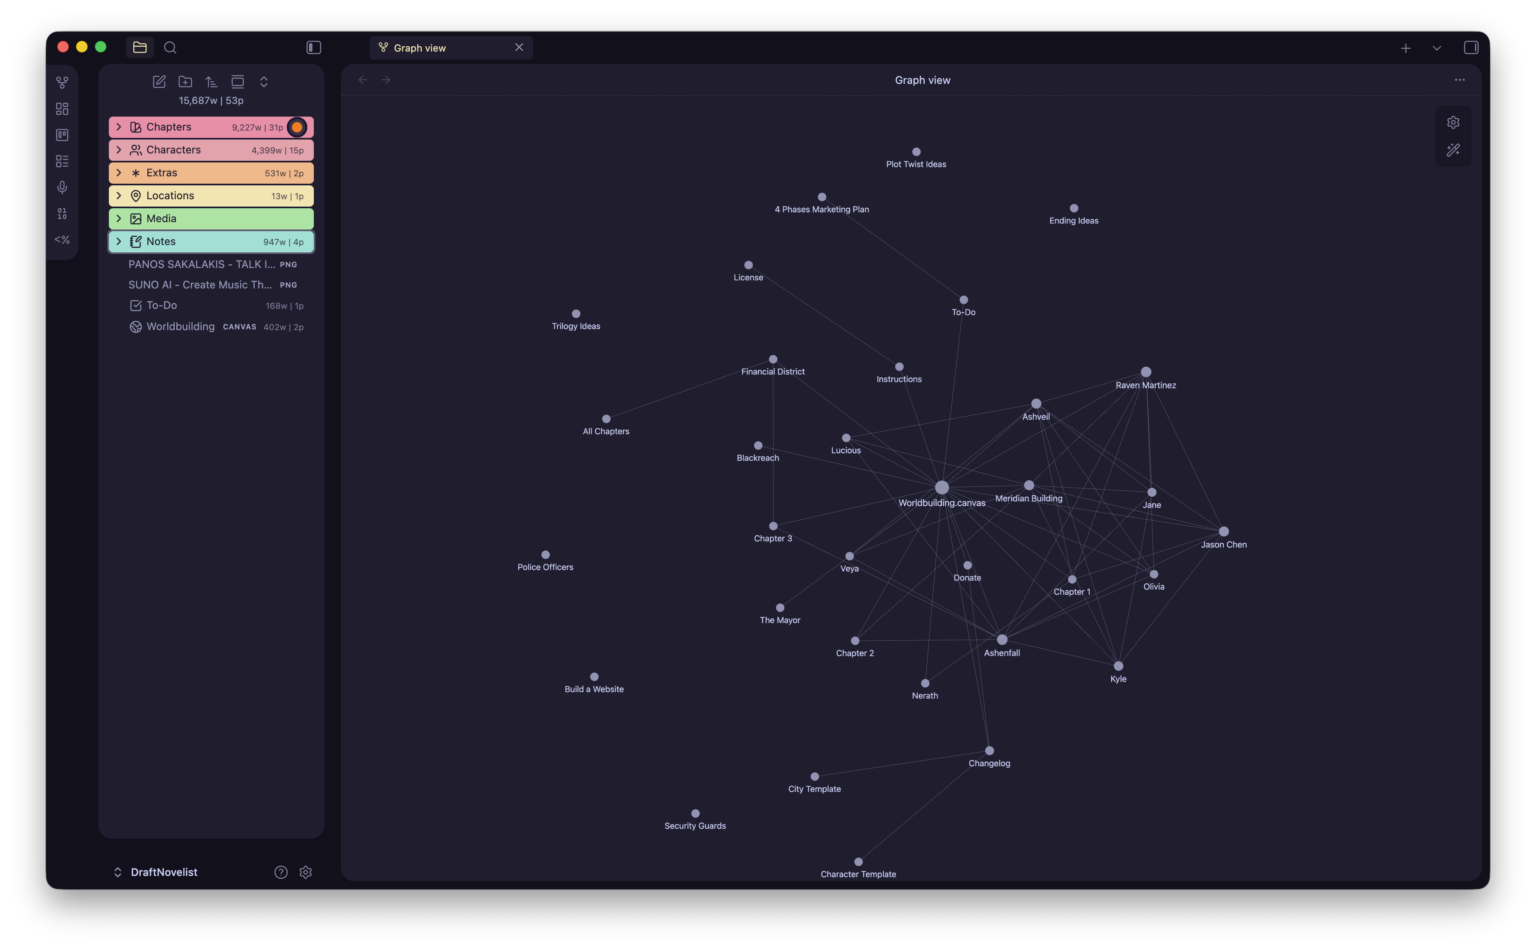
Task: Open more options via the ellipsis menu
Action: 1459,79
